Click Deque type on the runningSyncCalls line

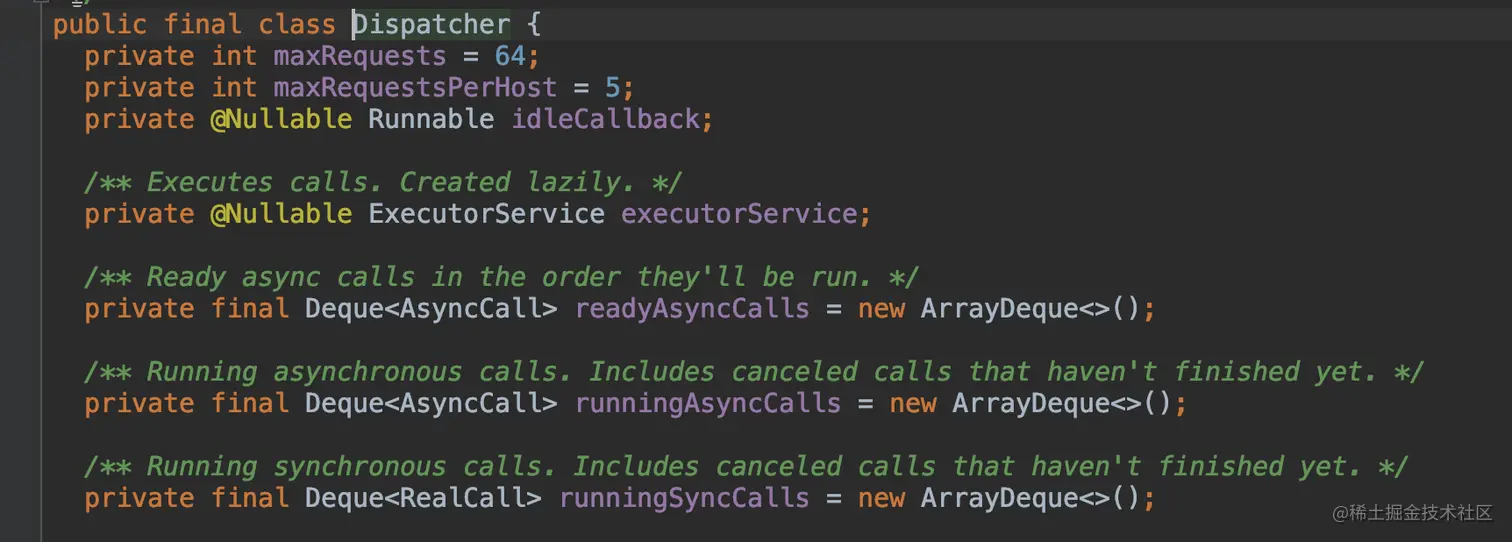pyautogui.click(x=344, y=498)
